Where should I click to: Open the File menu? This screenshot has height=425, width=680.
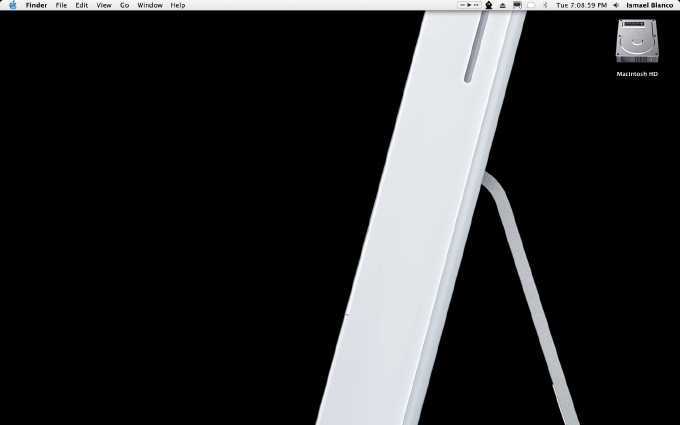61,5
